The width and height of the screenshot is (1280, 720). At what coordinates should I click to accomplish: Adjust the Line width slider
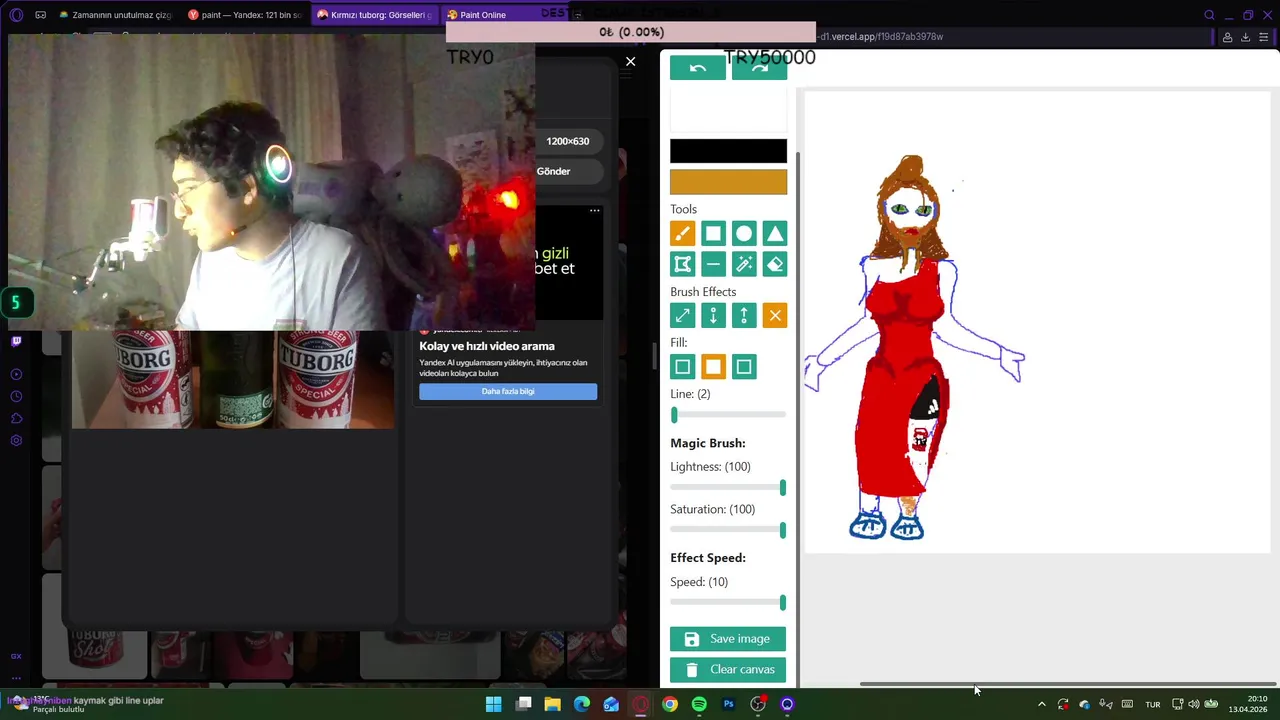(728, 415)
